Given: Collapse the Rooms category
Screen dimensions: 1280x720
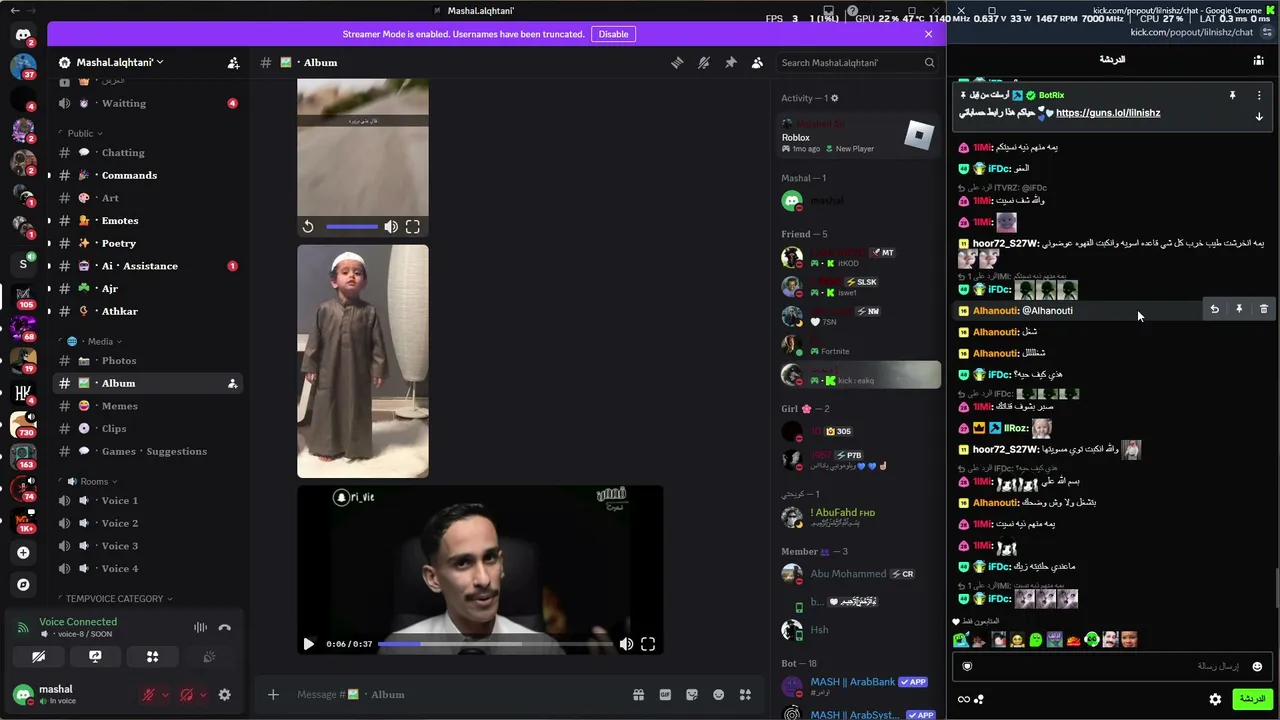Looking at the screenshot, I should point(91,481).
